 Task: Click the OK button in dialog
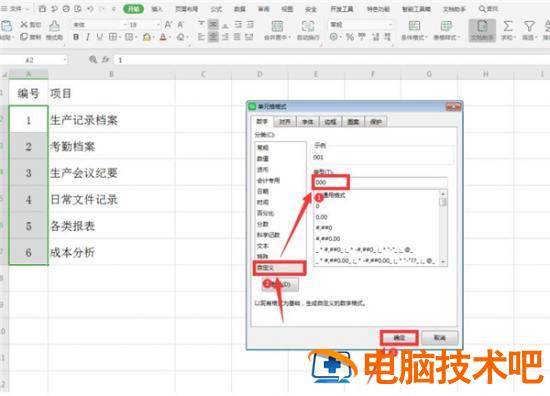point(399,338)
